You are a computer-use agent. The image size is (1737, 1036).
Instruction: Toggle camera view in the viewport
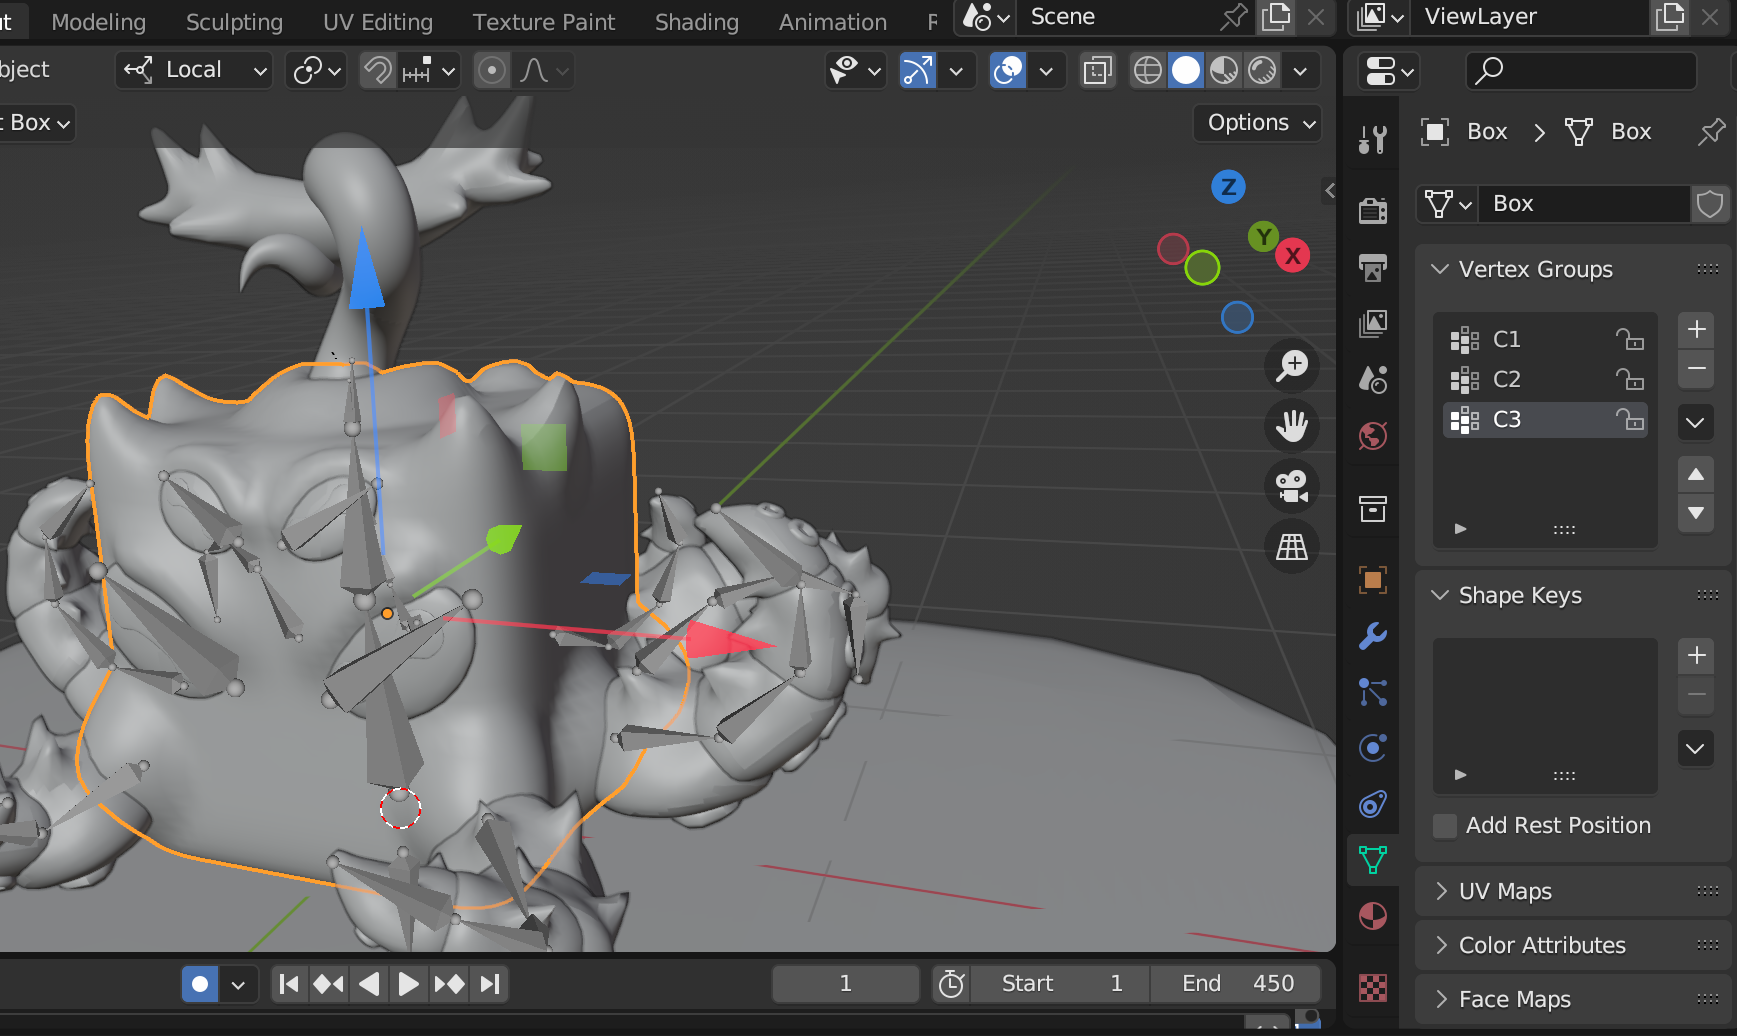click(1292, 486)
